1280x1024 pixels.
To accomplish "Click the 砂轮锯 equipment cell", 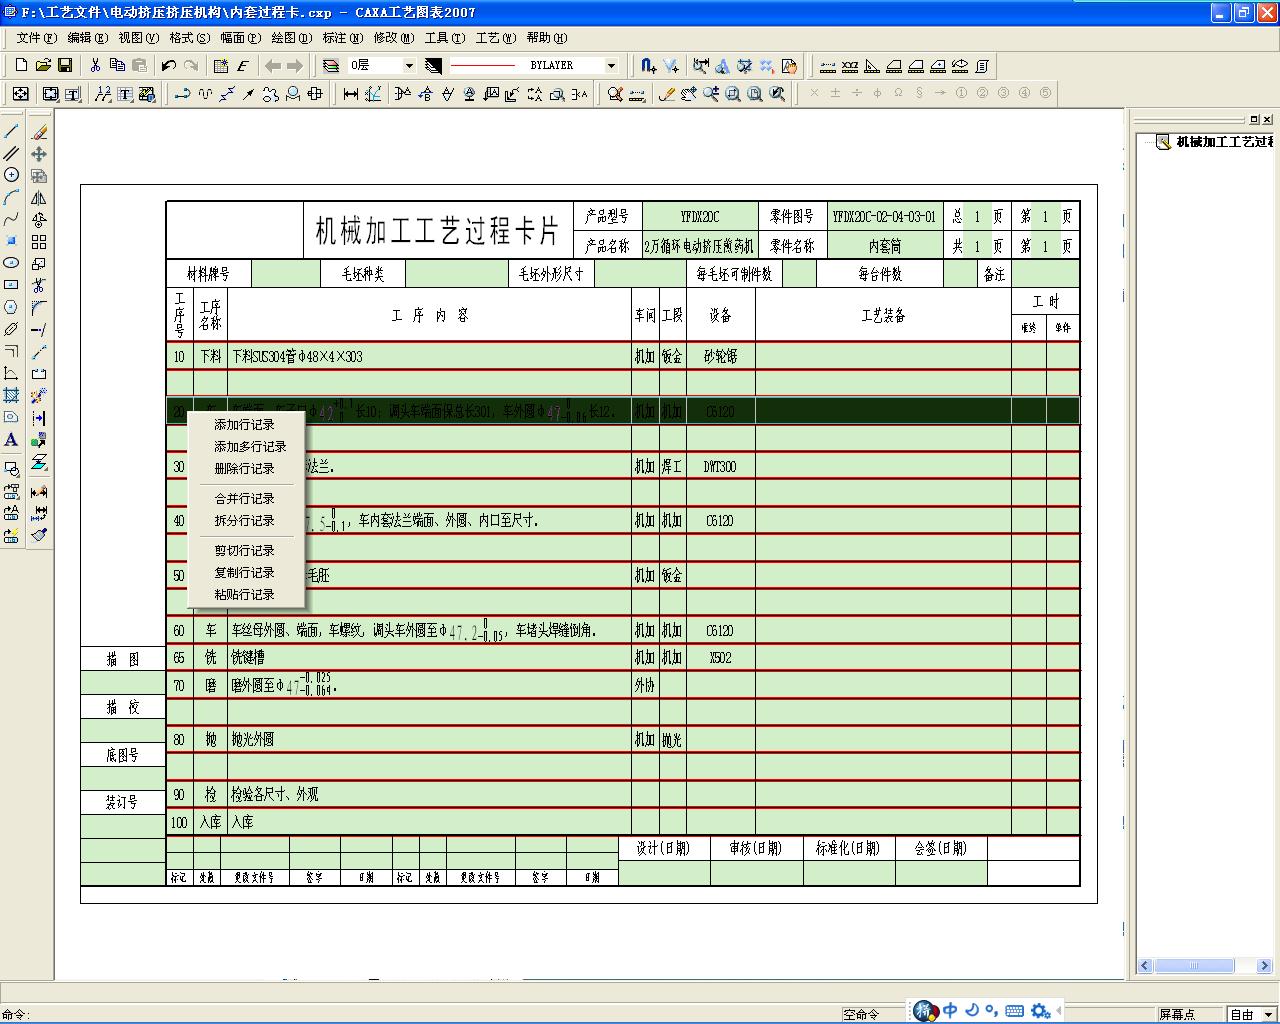I will pyautogui.click(x=720, y=357).
